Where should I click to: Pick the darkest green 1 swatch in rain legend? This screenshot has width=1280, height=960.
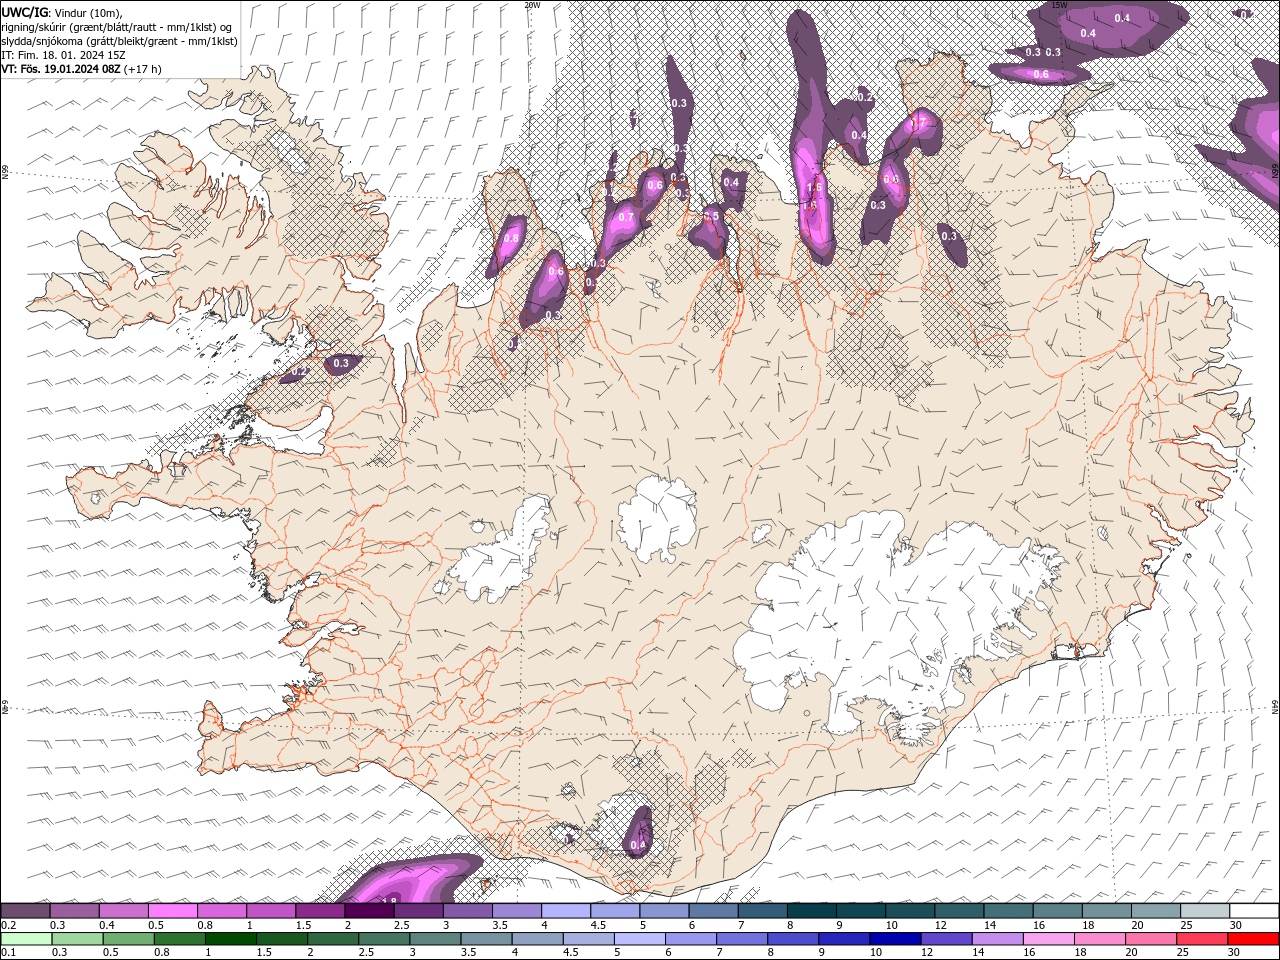point(230,939)
